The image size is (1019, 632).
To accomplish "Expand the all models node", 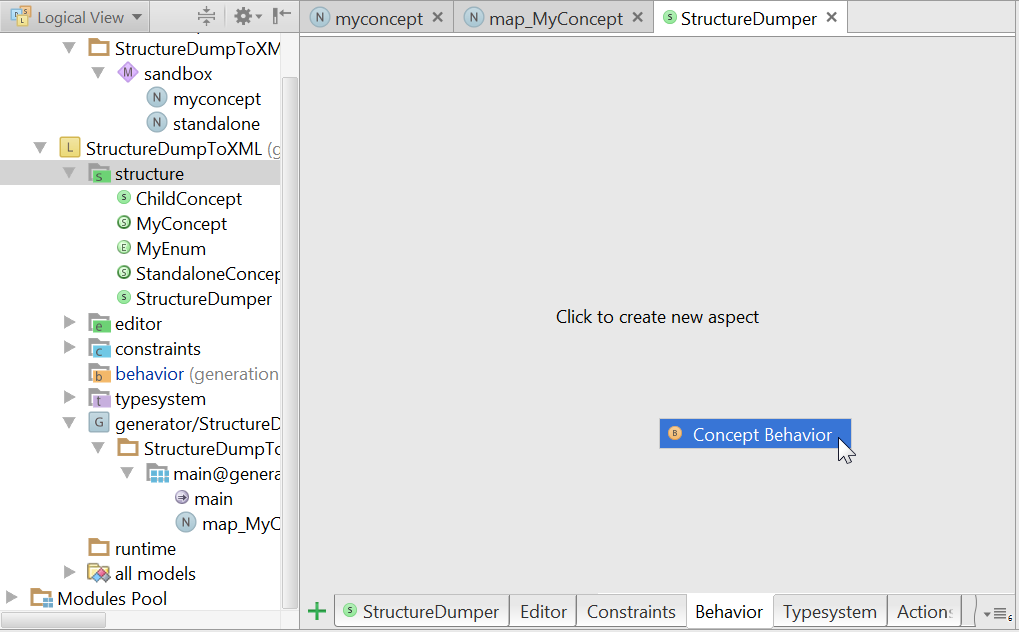I will pyautogui.click(x=69, y=574).
